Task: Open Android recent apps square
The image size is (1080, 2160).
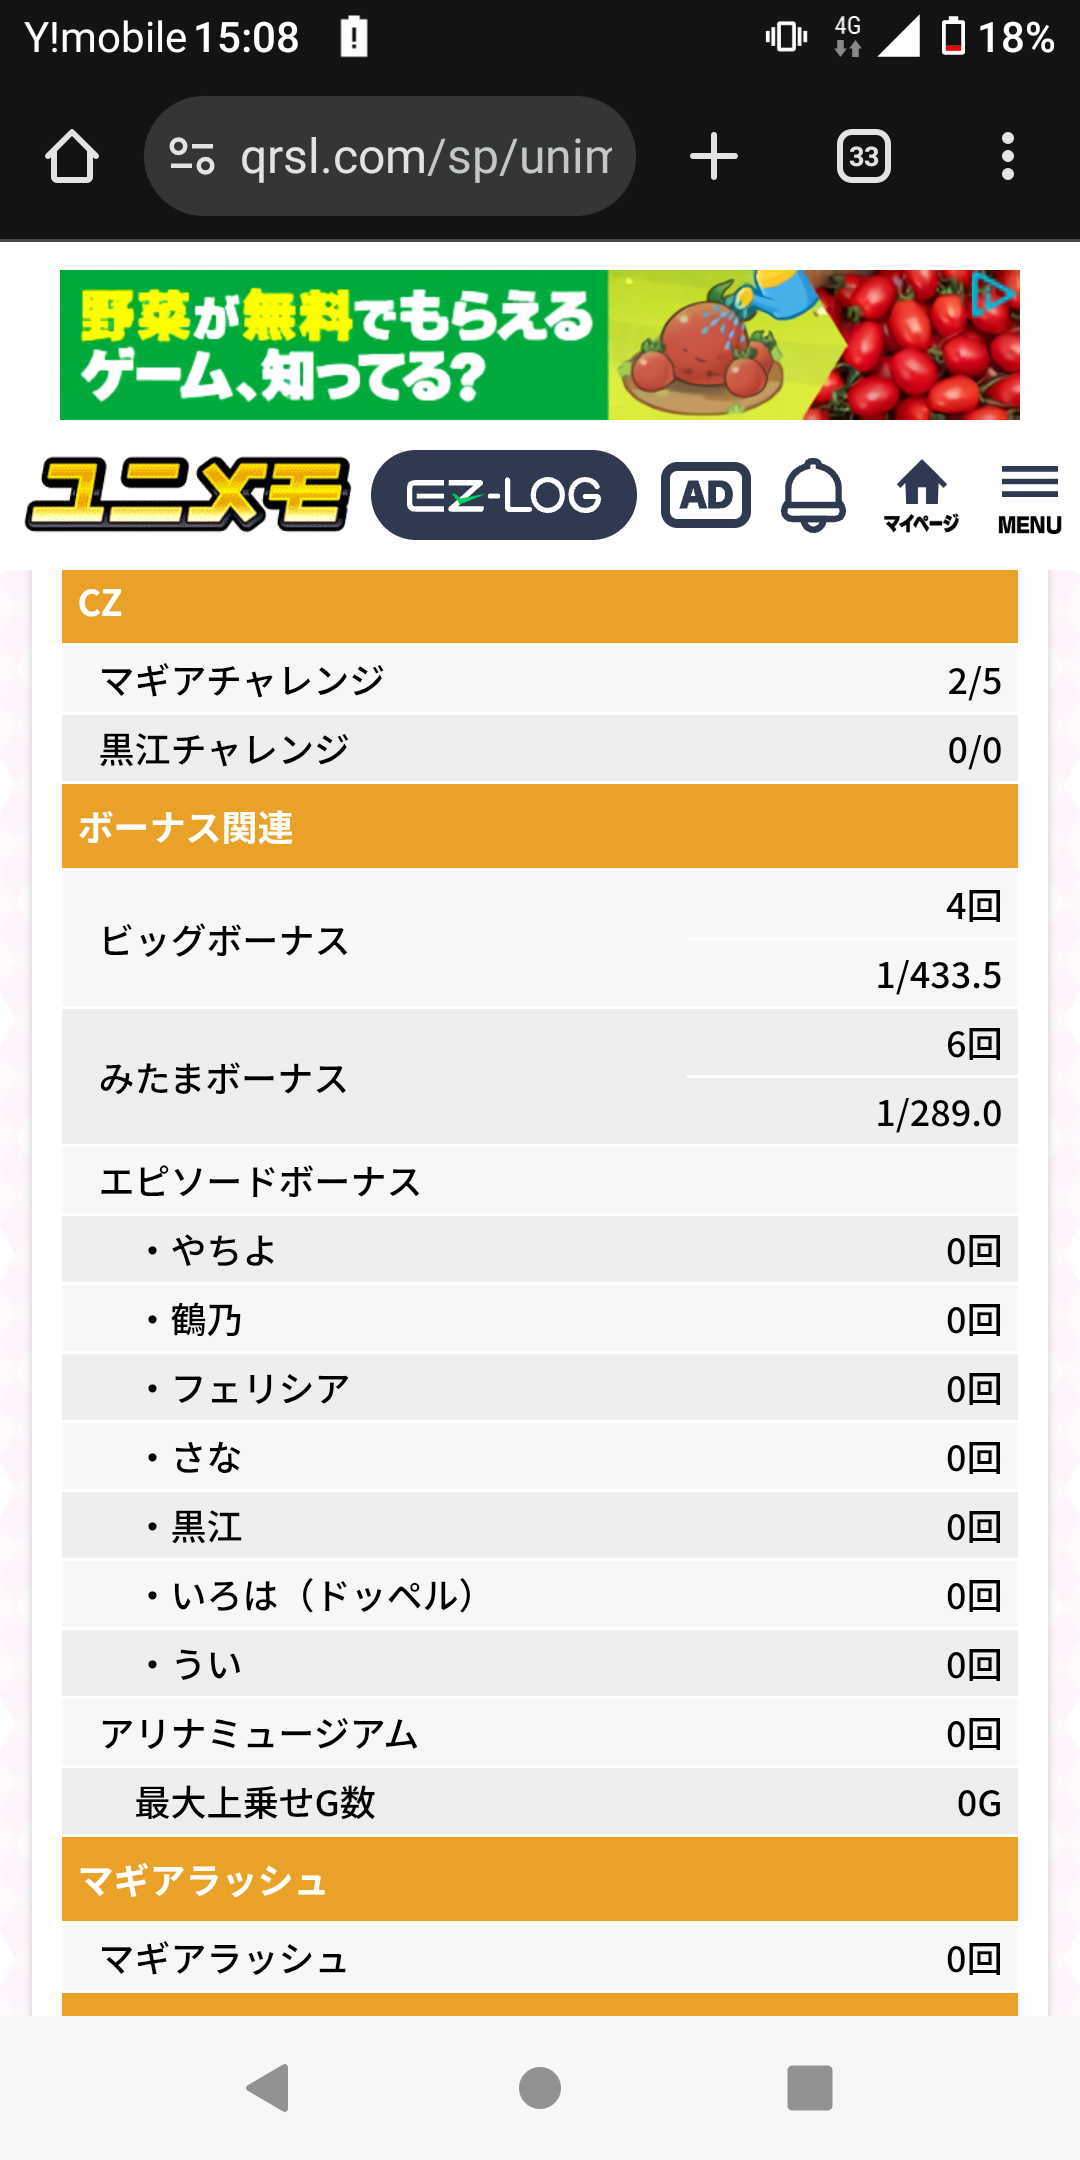Action: point(809,2088)
